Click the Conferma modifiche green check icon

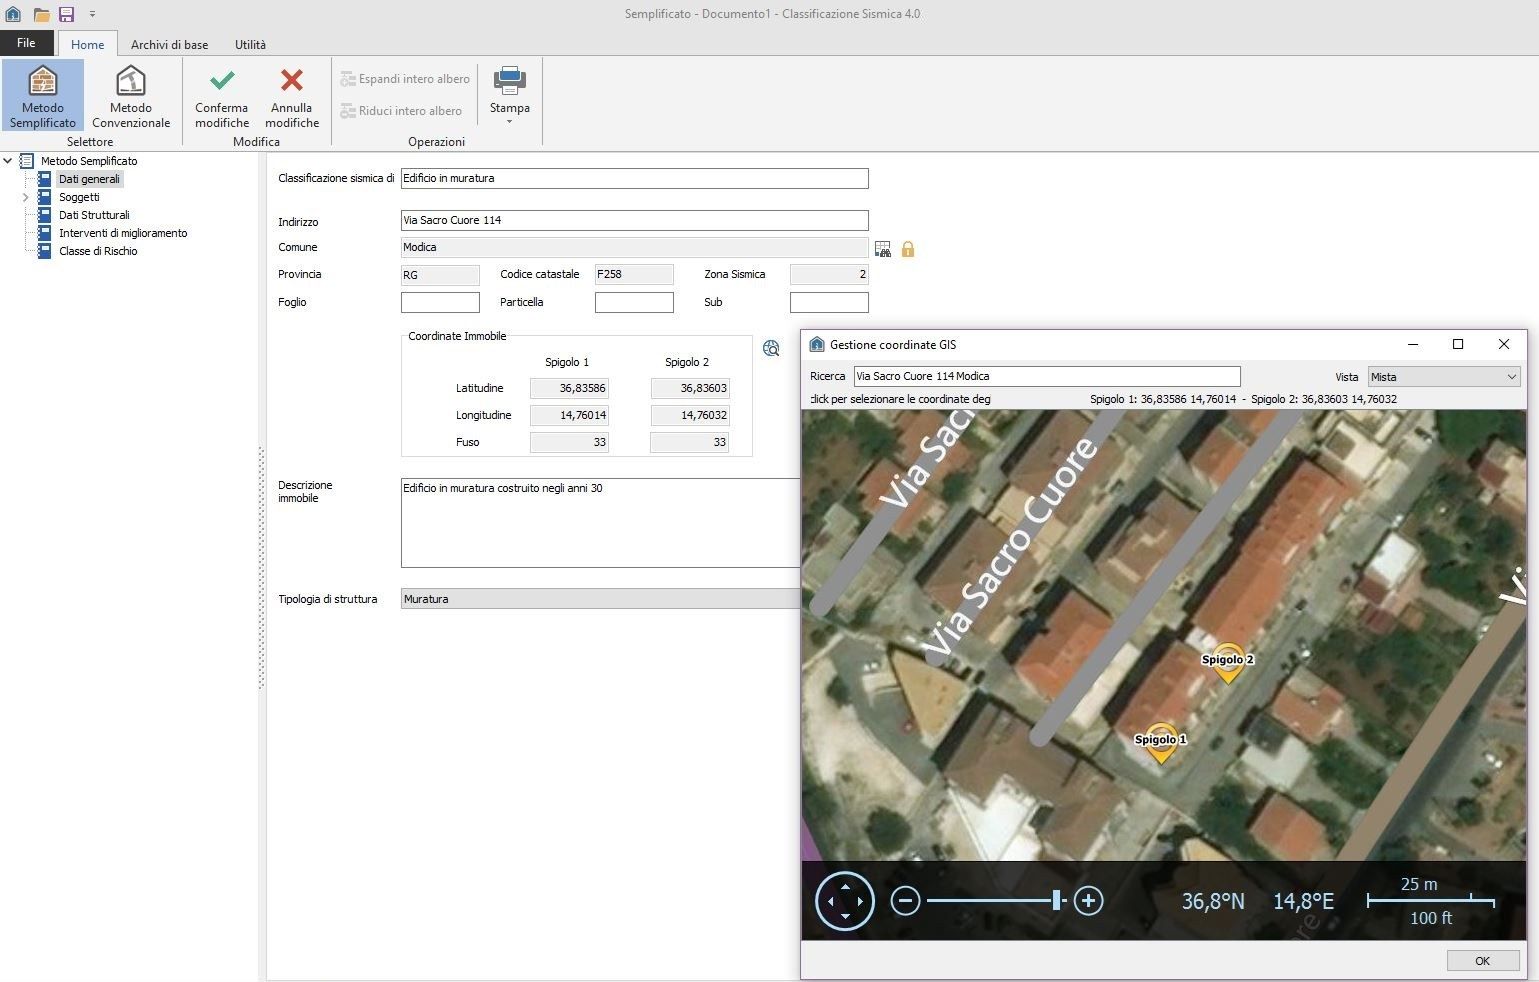click(220, 80)
